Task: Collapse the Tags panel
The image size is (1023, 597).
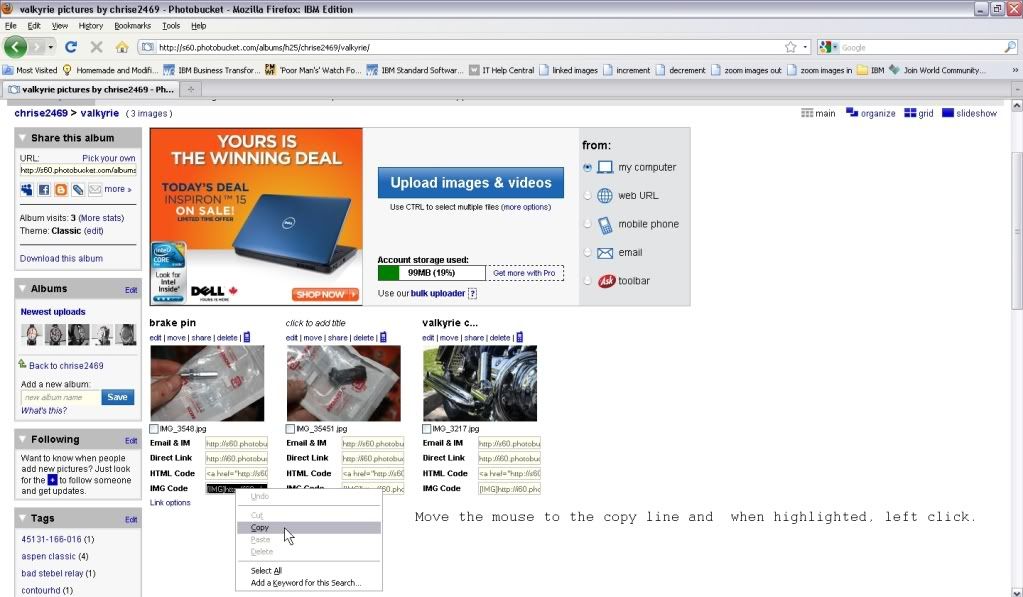Action: [22, 518]
